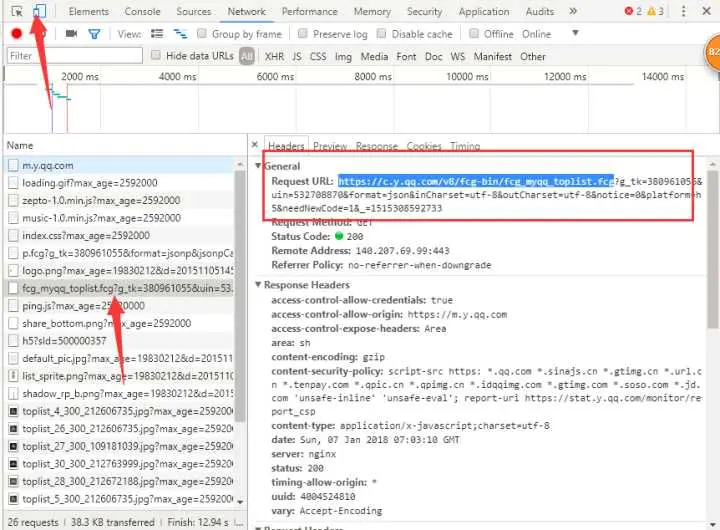Select music-1.0.min.js request row

(x=120, y=218)
